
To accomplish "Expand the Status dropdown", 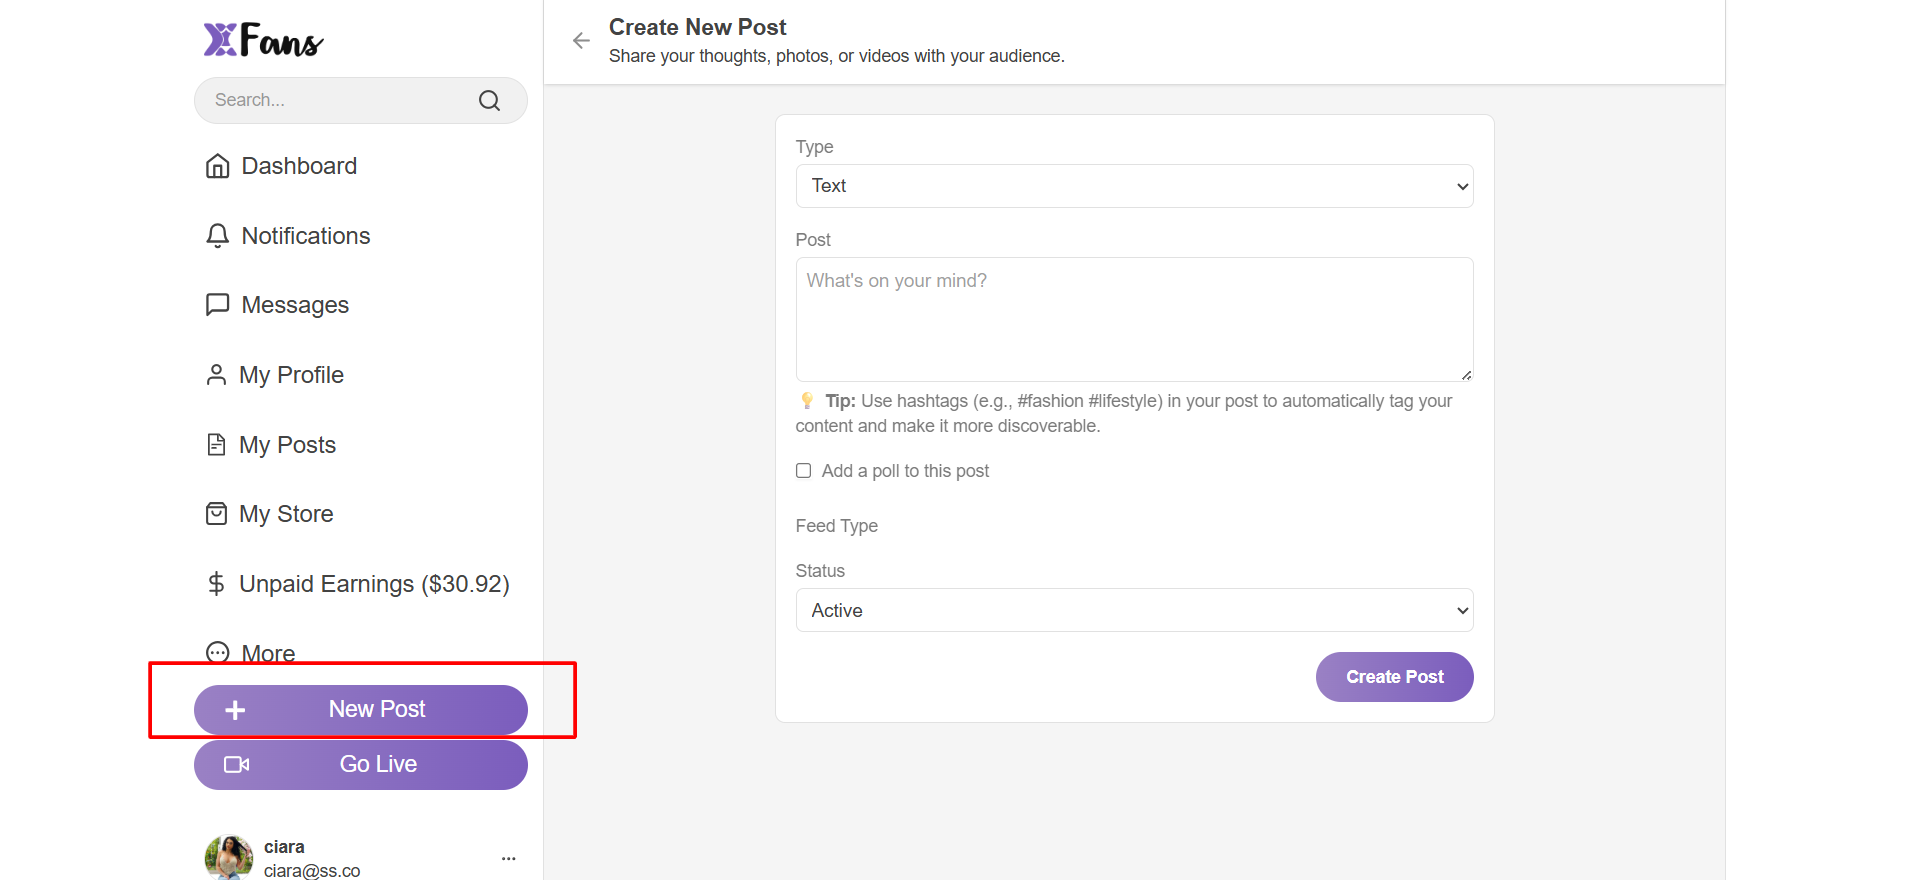I will point(1134,610).
